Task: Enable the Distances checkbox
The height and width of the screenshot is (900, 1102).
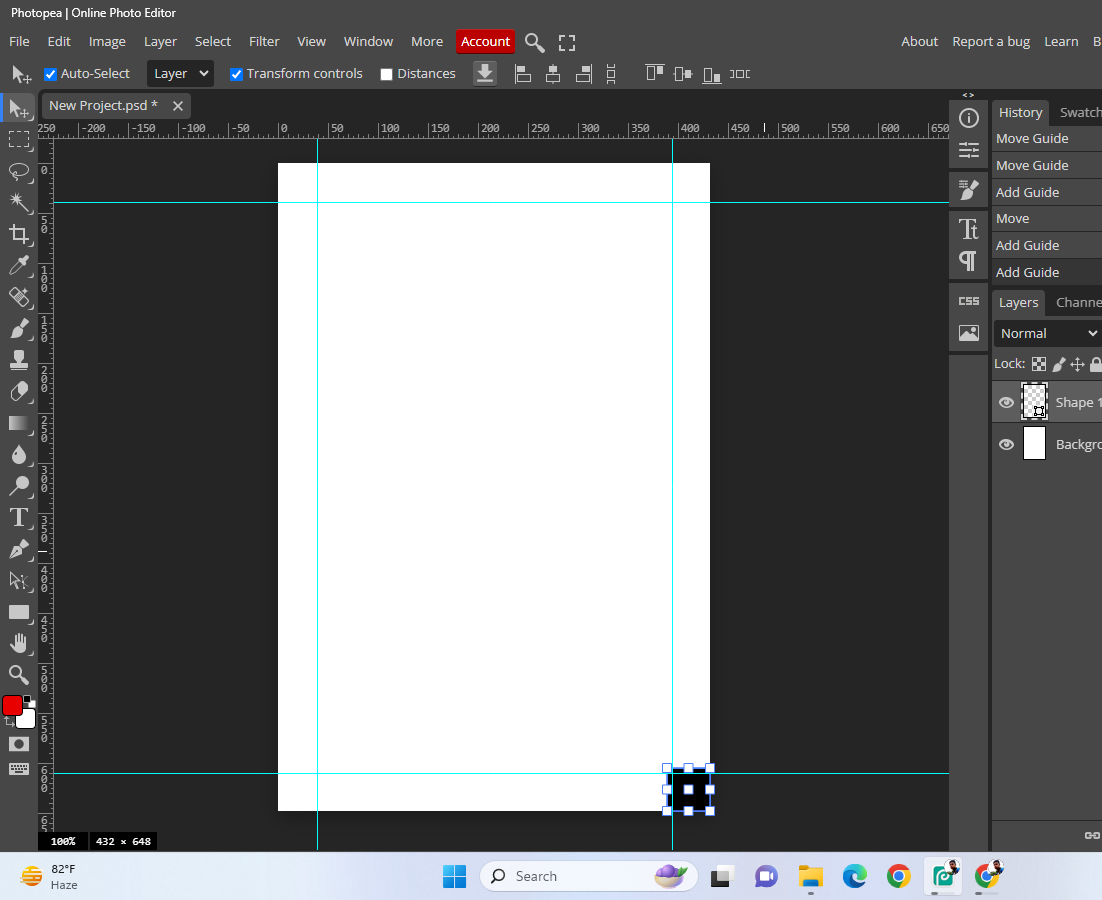Action: click(386, 74)
